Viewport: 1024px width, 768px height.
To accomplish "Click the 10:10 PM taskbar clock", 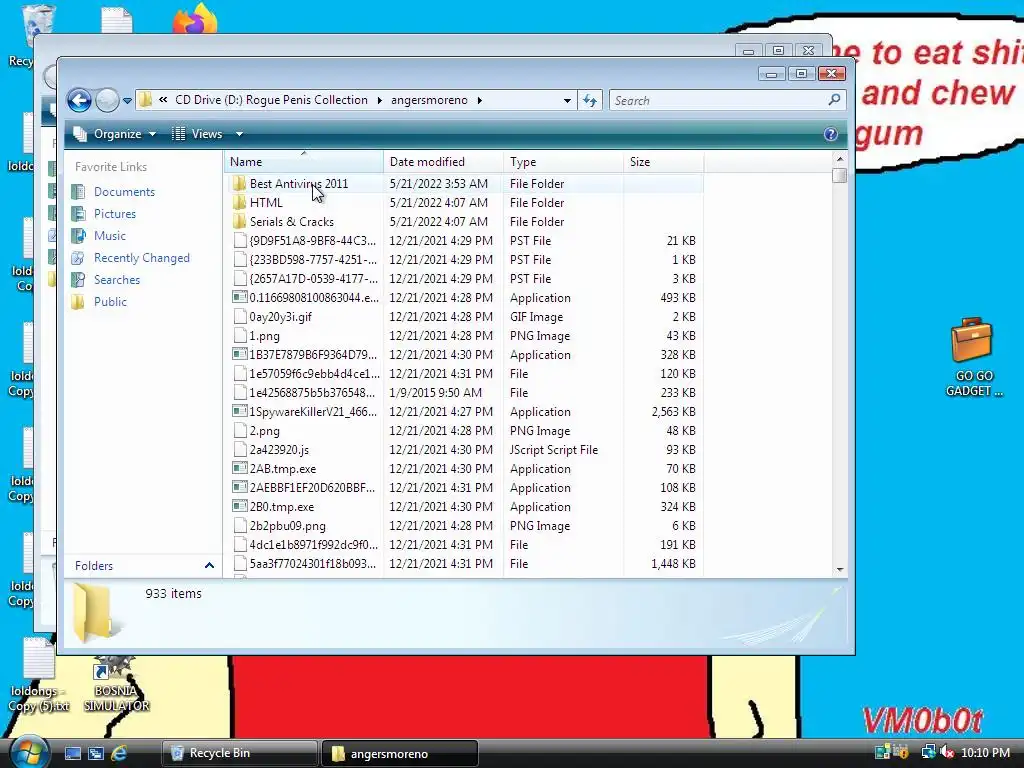I will pyautogui.click(x=985, y=752).
